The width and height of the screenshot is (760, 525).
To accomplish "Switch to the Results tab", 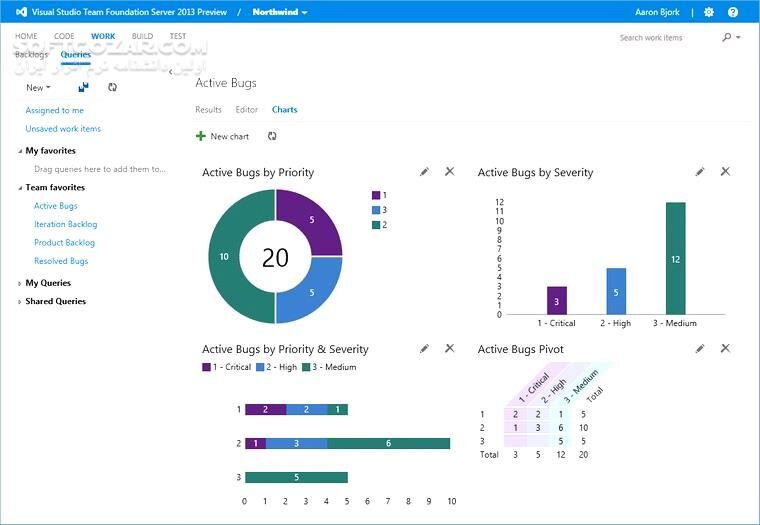I will 208,110.
